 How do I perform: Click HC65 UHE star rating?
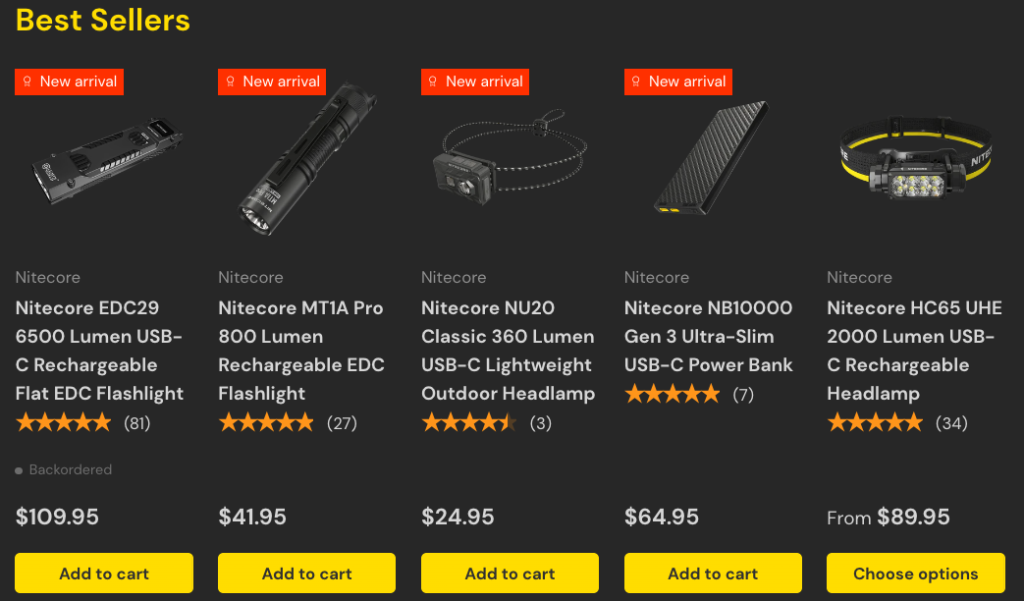pos(875,423)
